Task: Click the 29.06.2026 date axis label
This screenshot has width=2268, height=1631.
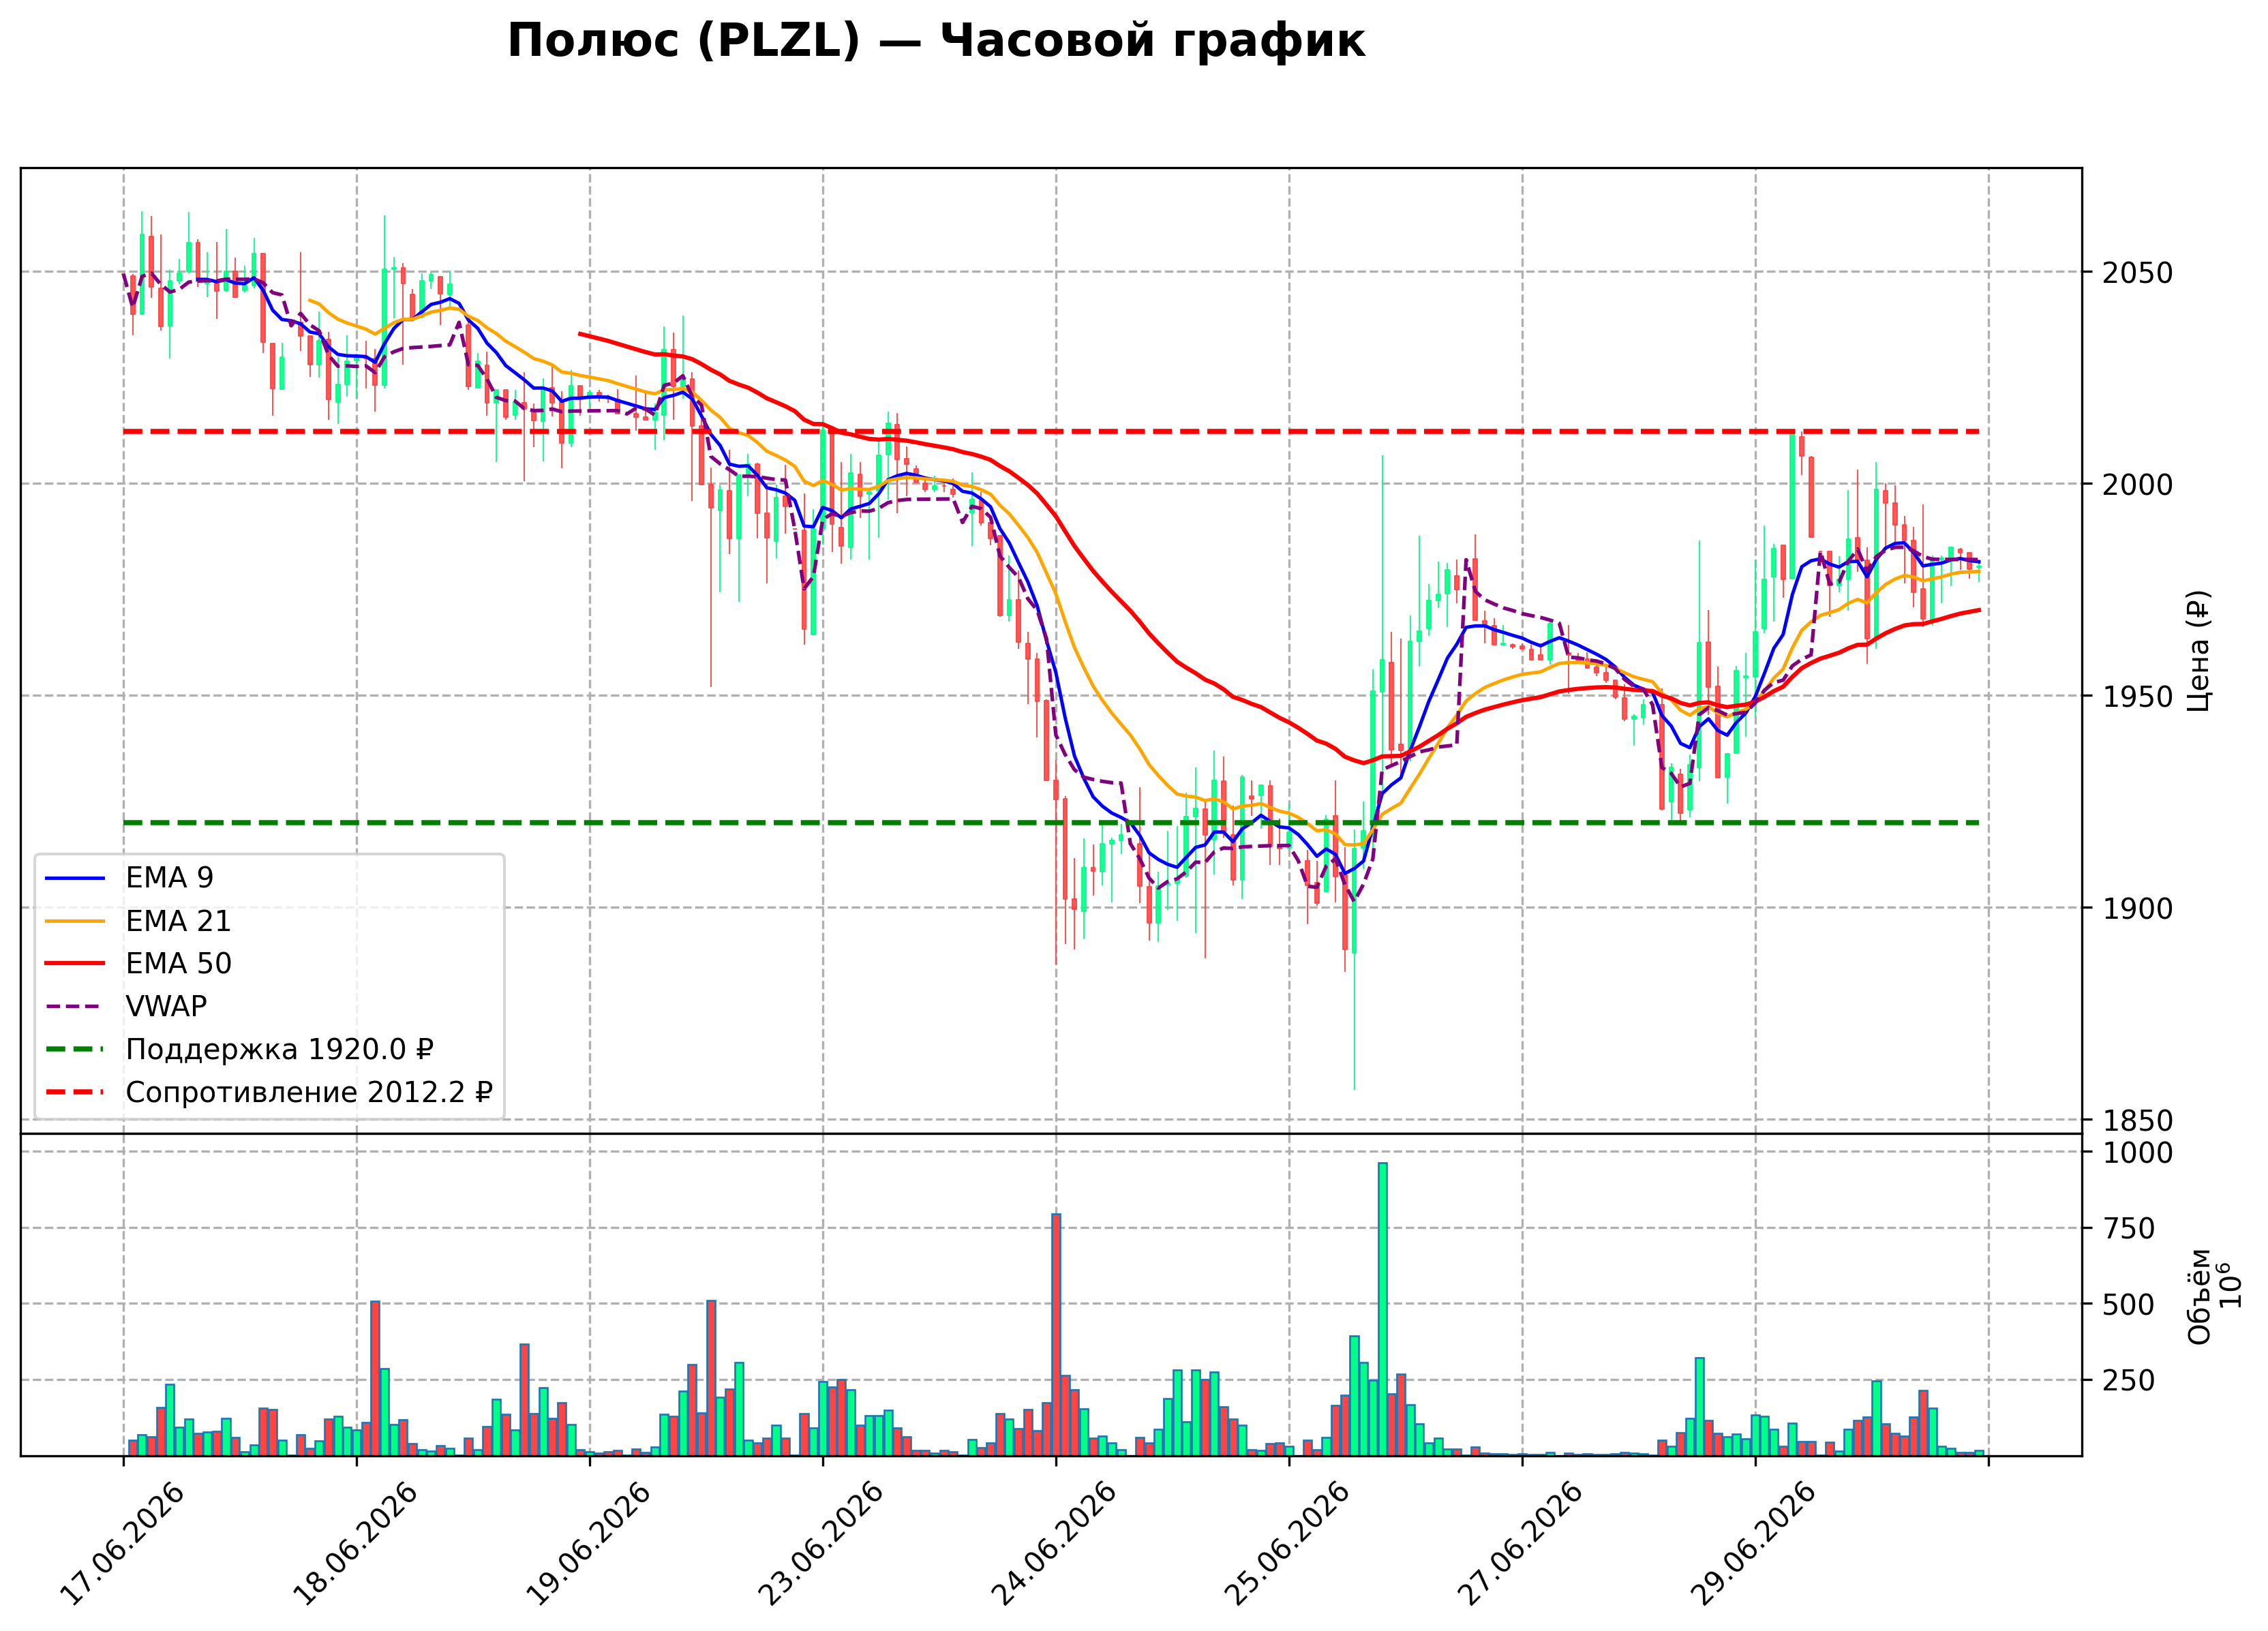Action: click(1753, 1544)
